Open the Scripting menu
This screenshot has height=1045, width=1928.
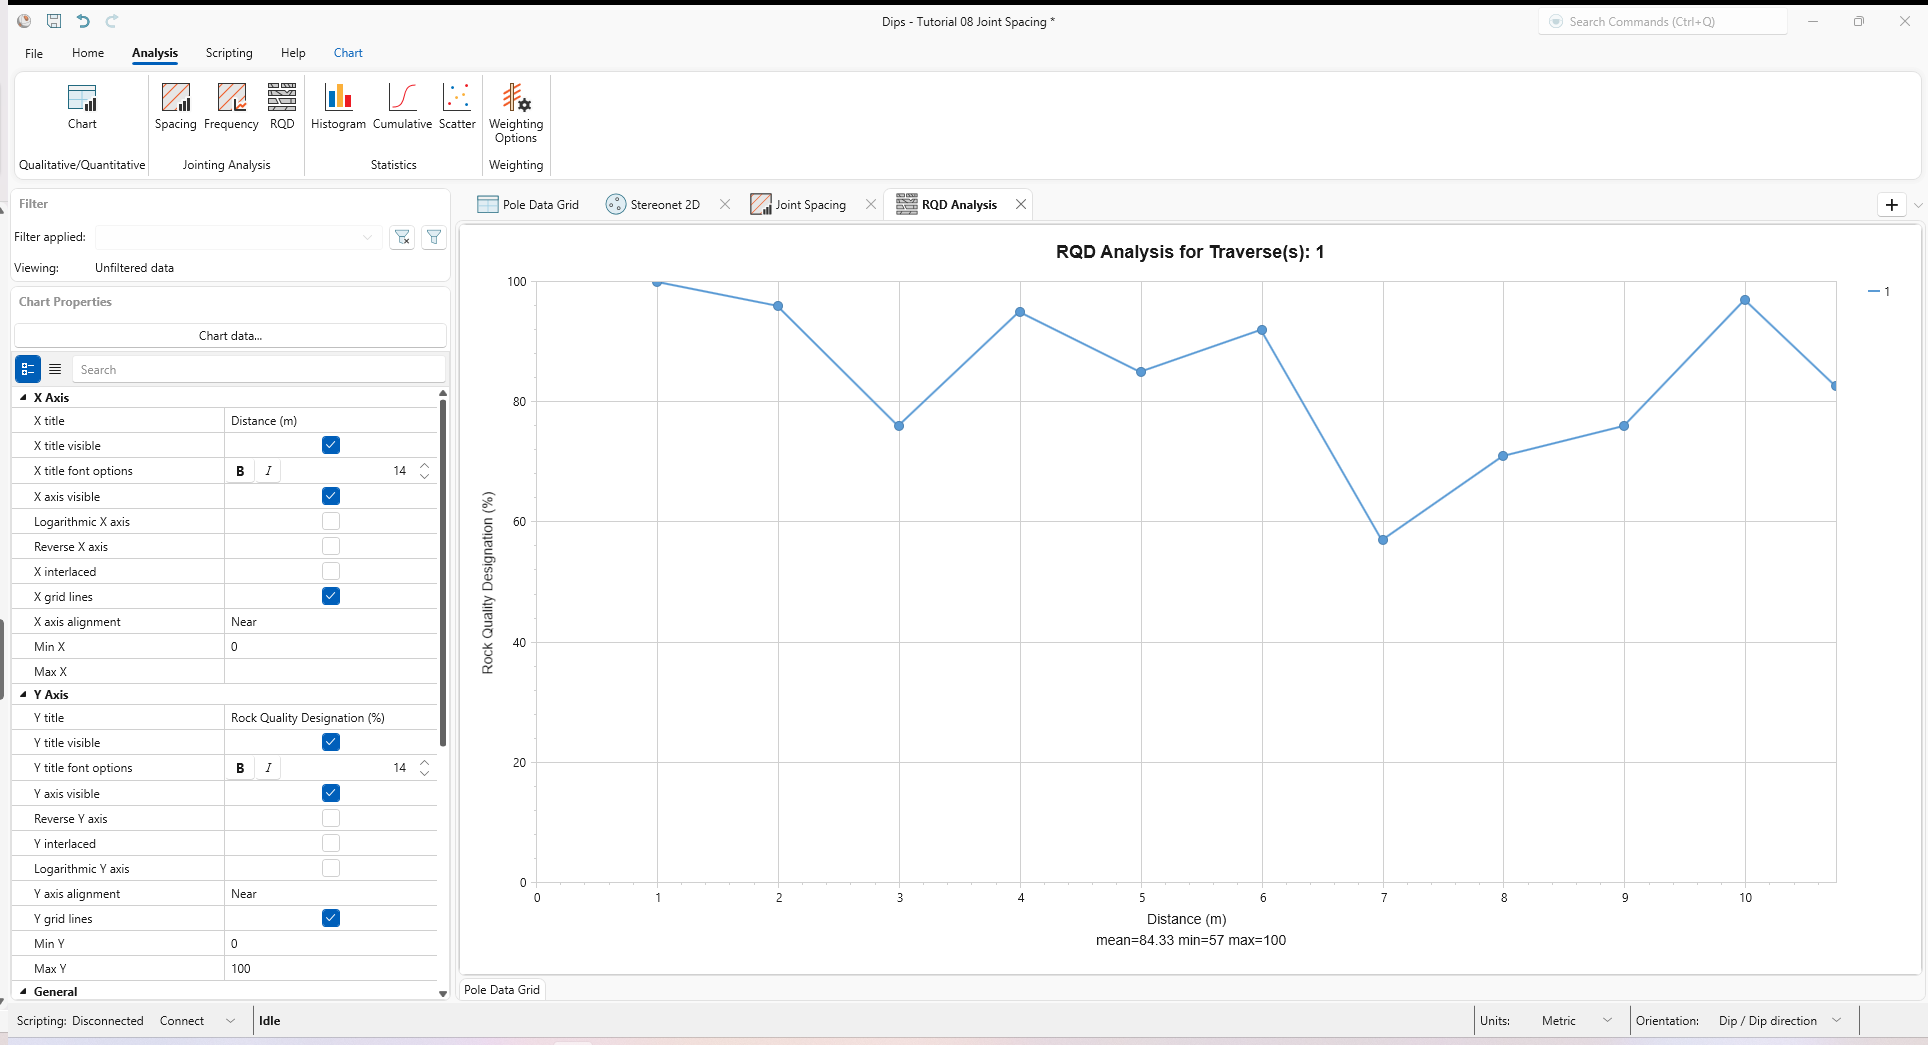point(228,53)
